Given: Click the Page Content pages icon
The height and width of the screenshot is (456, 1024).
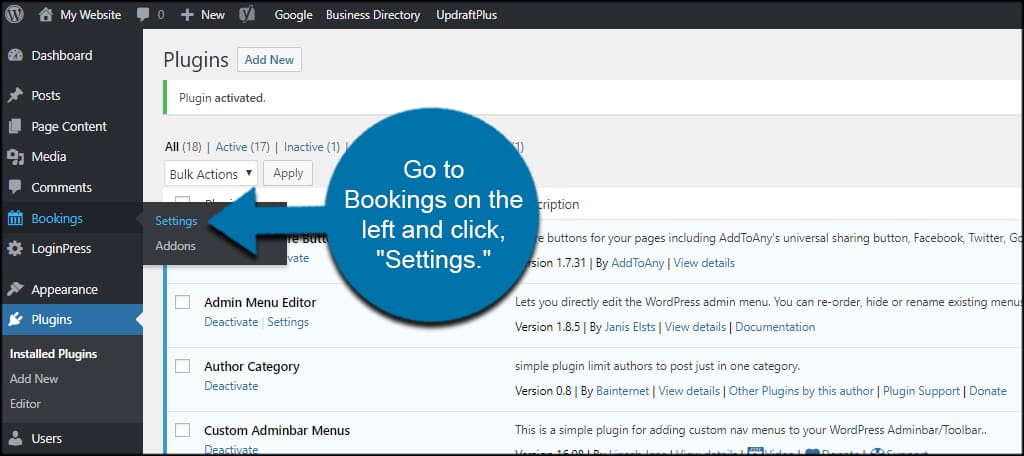Looking at the screenshot, I should (16, 126).
